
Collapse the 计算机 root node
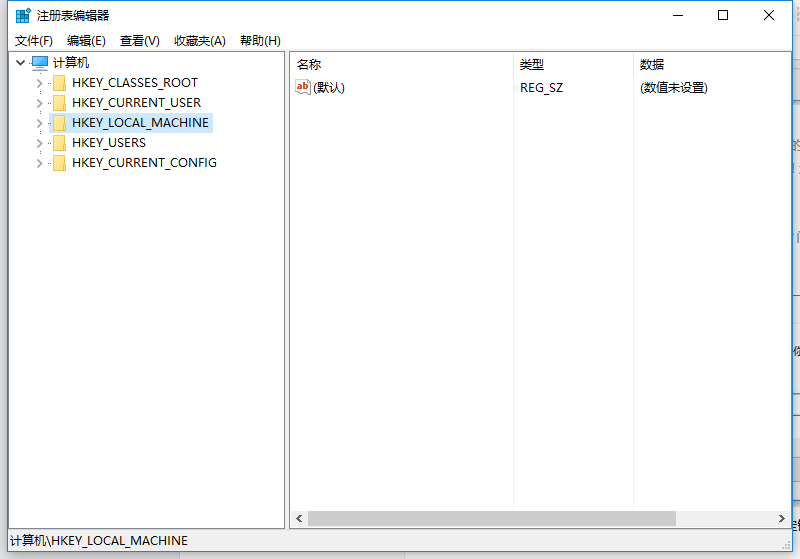pos(20,62)
